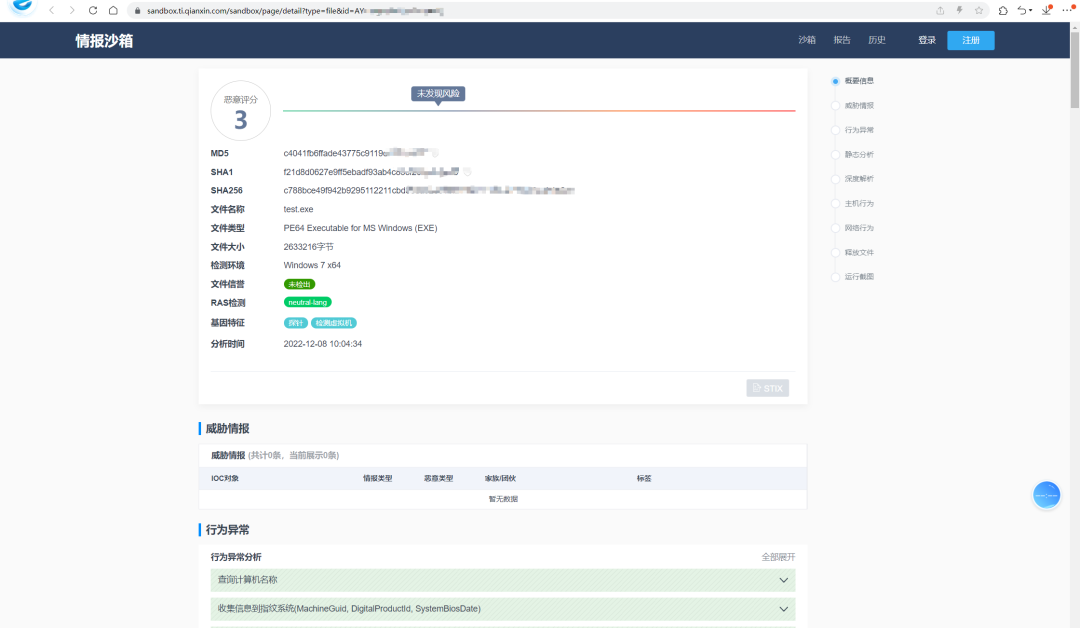1080x628 pixels.
Task: Go to the browser home icon
Action: (113, 10)
